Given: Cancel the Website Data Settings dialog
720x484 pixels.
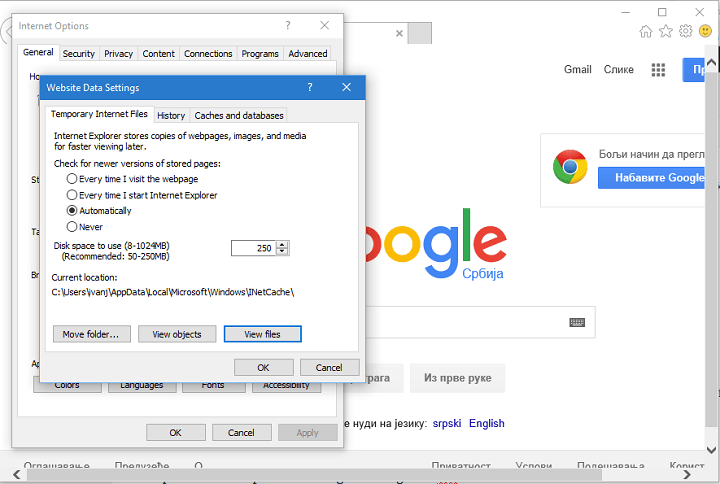Looking at the screenshot, I should (329, 367).
